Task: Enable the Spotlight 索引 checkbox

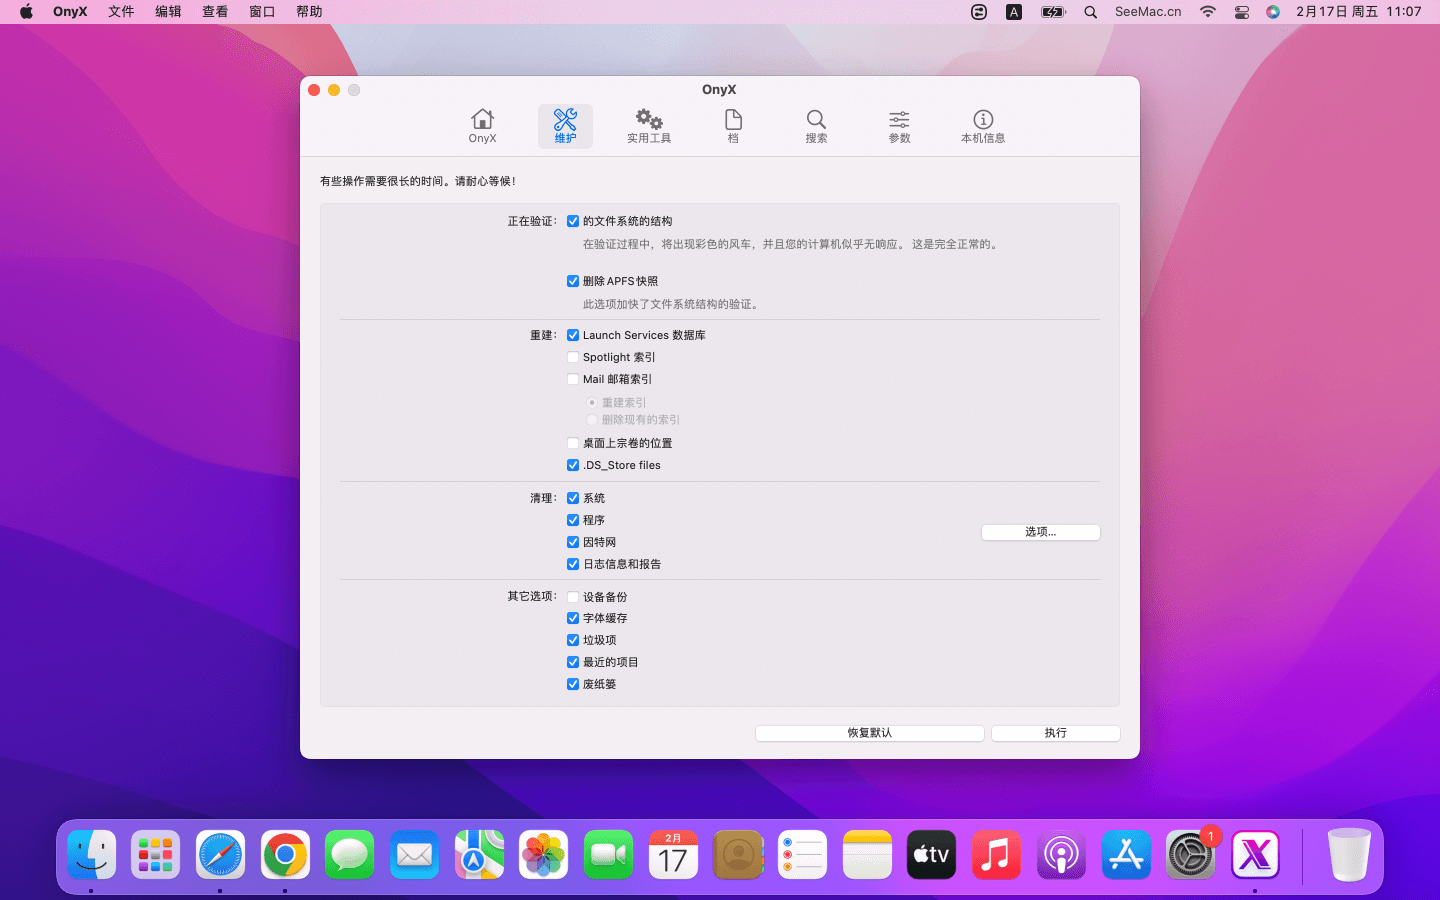Action: pos(573,357)
